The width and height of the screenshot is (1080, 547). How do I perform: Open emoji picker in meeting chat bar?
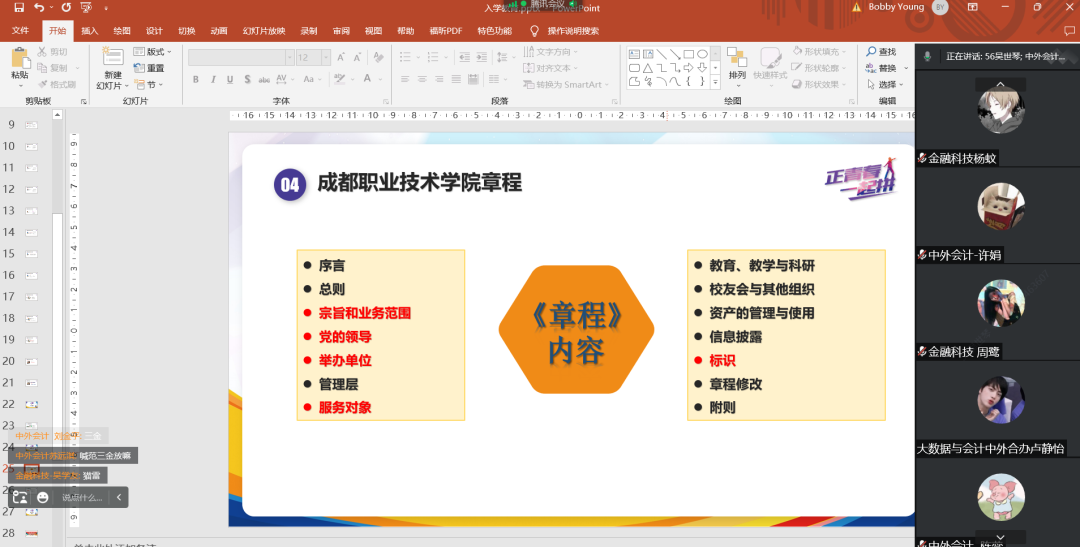(43, 497)
